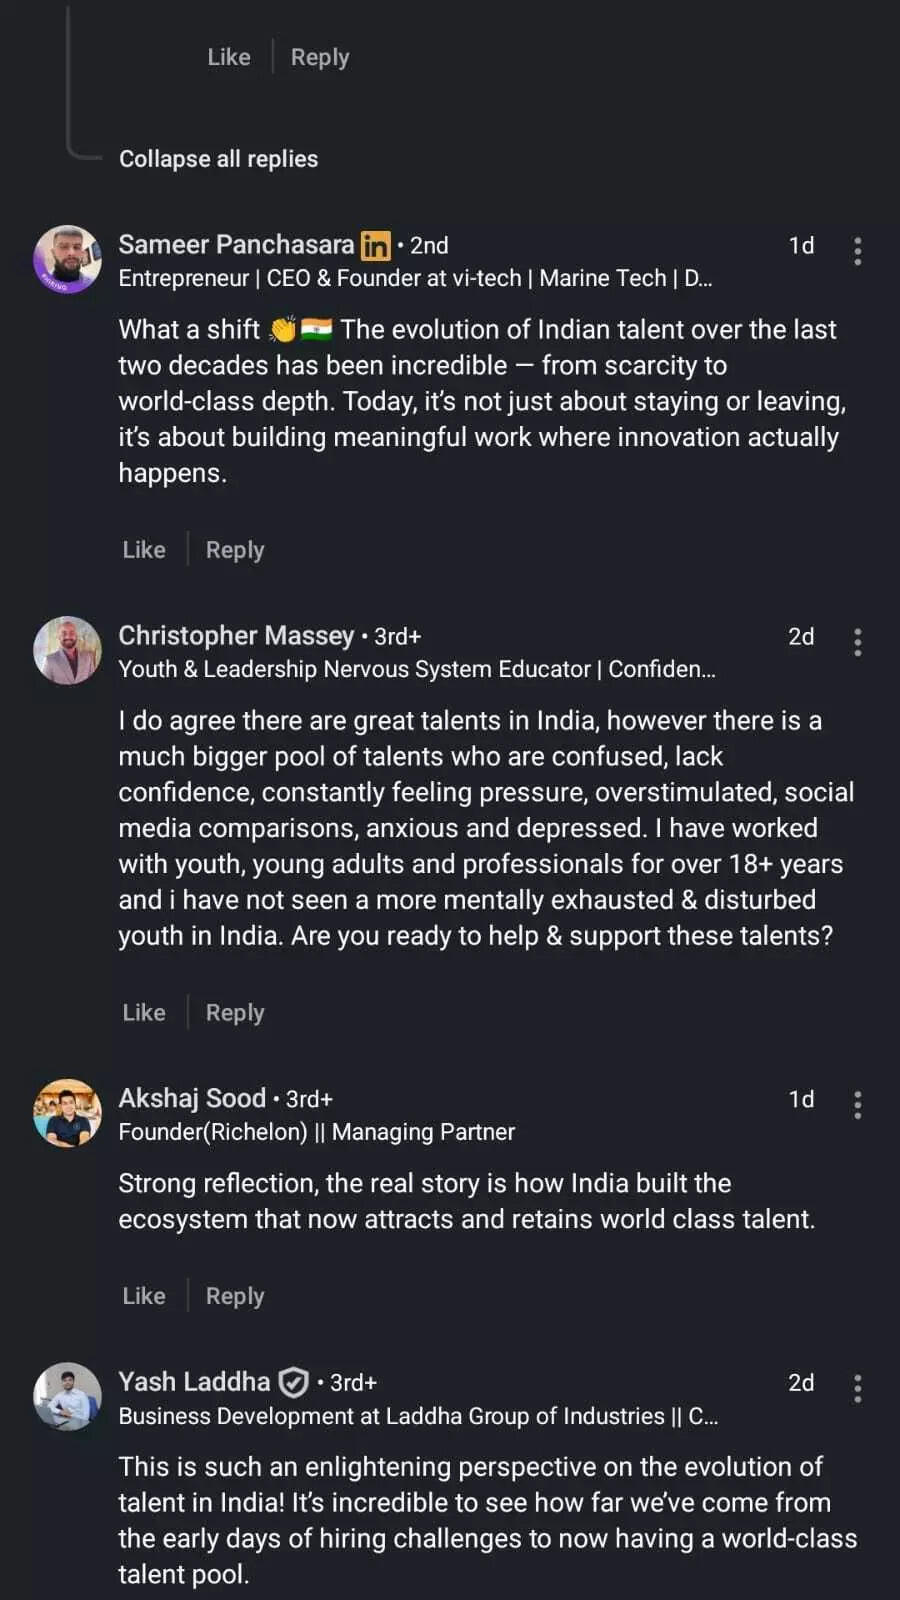Open options menu for Christopher Massey's comment

[x=857, y=641]
